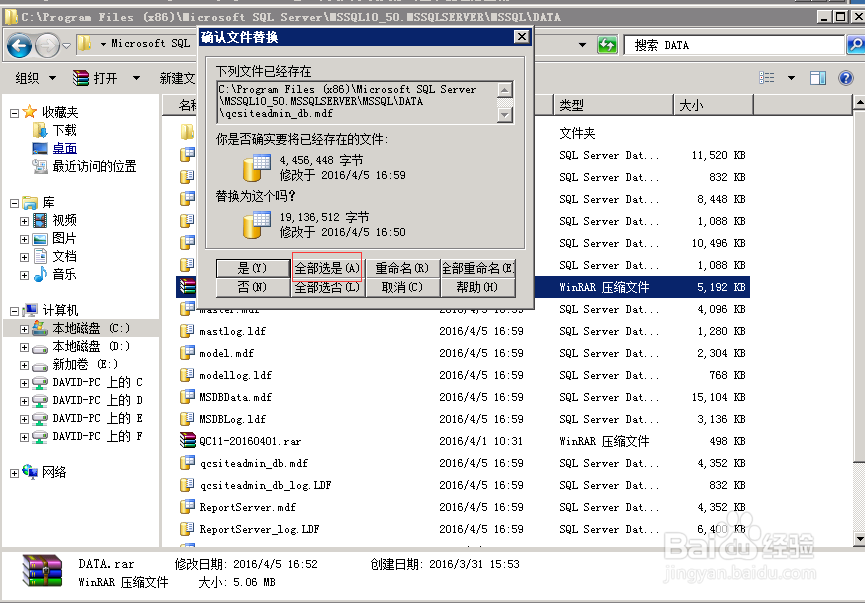Viewport: 865px width, 603px height.
Task: Open the views dropdown arrow near top right
Action: (790, 77)
